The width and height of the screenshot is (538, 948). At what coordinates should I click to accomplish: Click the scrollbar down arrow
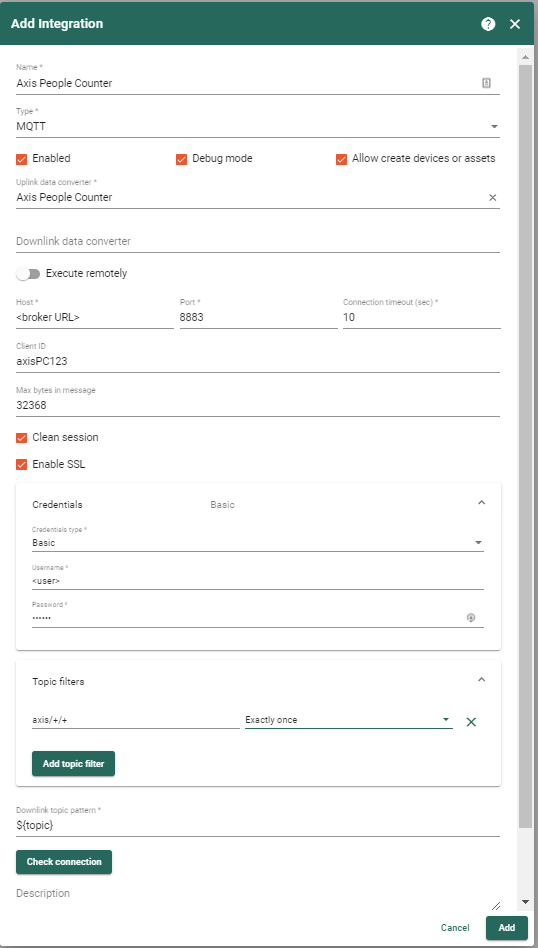525,903
